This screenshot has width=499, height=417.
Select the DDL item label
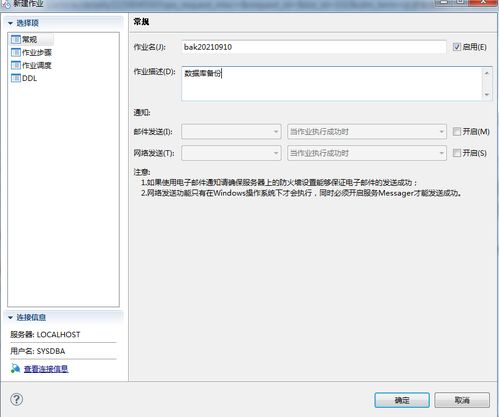[29, 78]
